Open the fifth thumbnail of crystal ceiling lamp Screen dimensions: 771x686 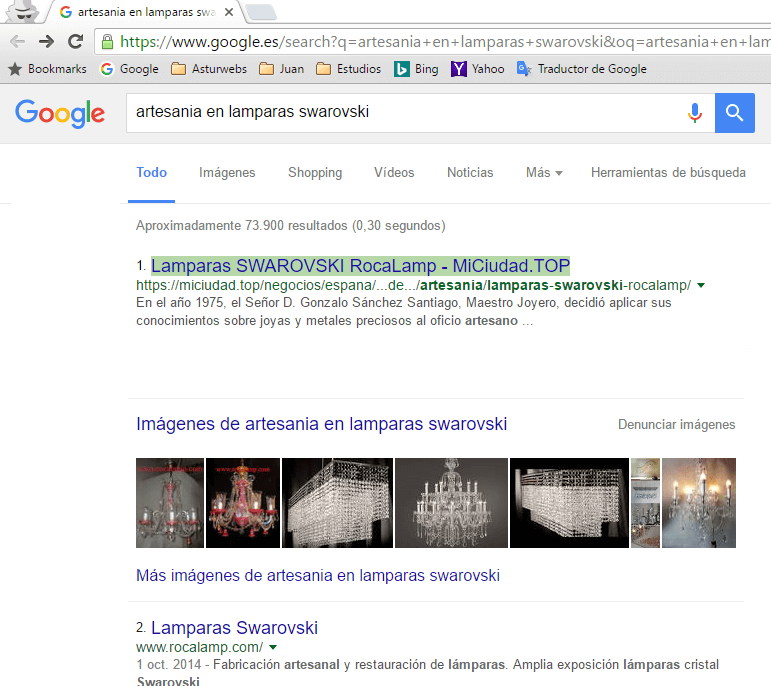[569, 503]
